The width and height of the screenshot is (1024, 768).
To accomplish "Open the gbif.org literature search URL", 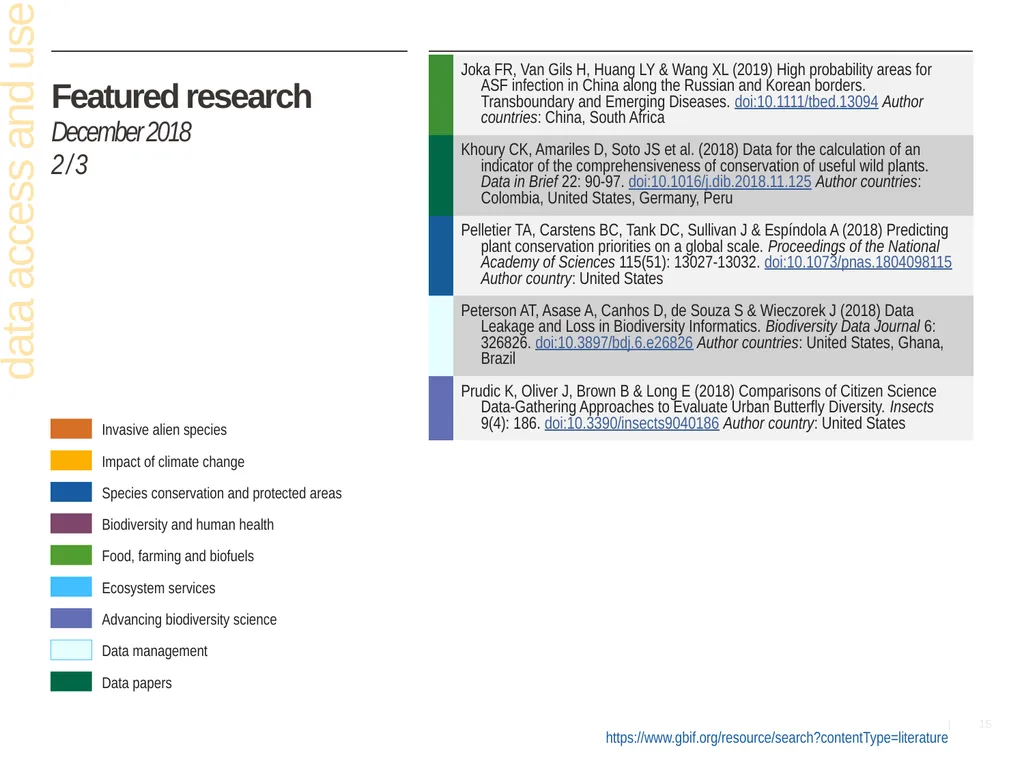I will click(776, 738).
